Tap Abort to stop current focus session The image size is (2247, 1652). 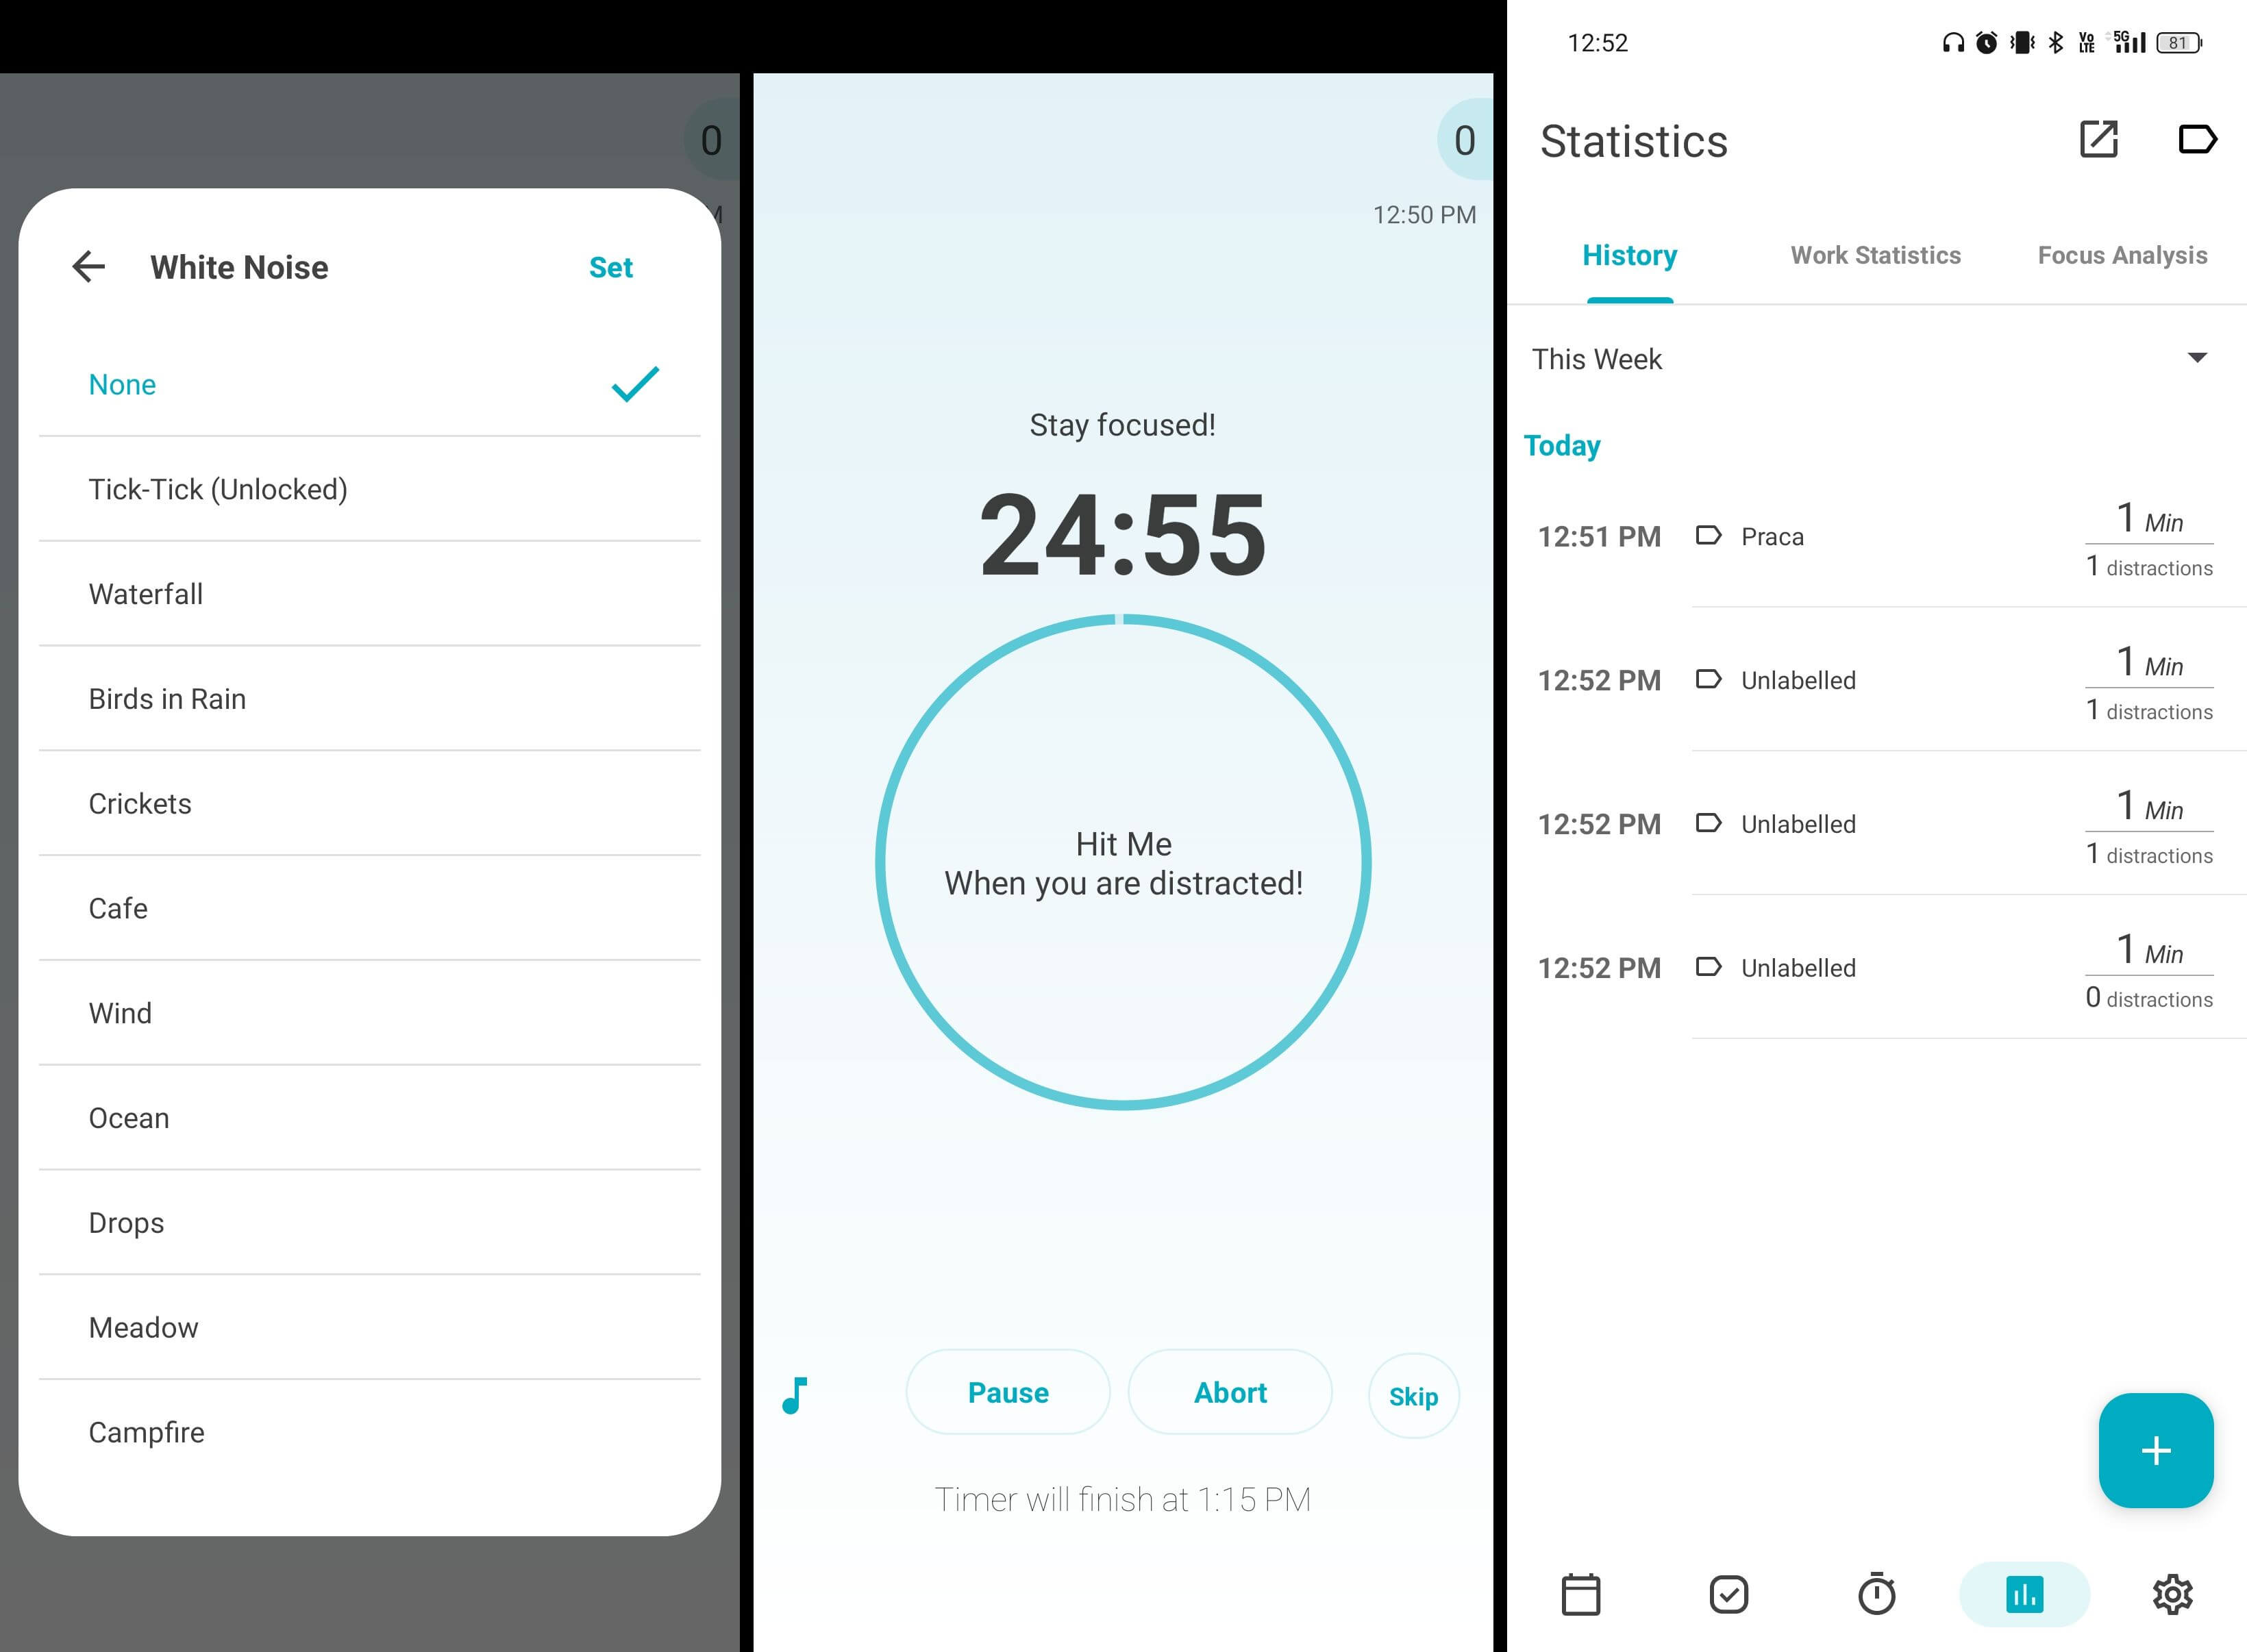click(x=1232, y=1390)
